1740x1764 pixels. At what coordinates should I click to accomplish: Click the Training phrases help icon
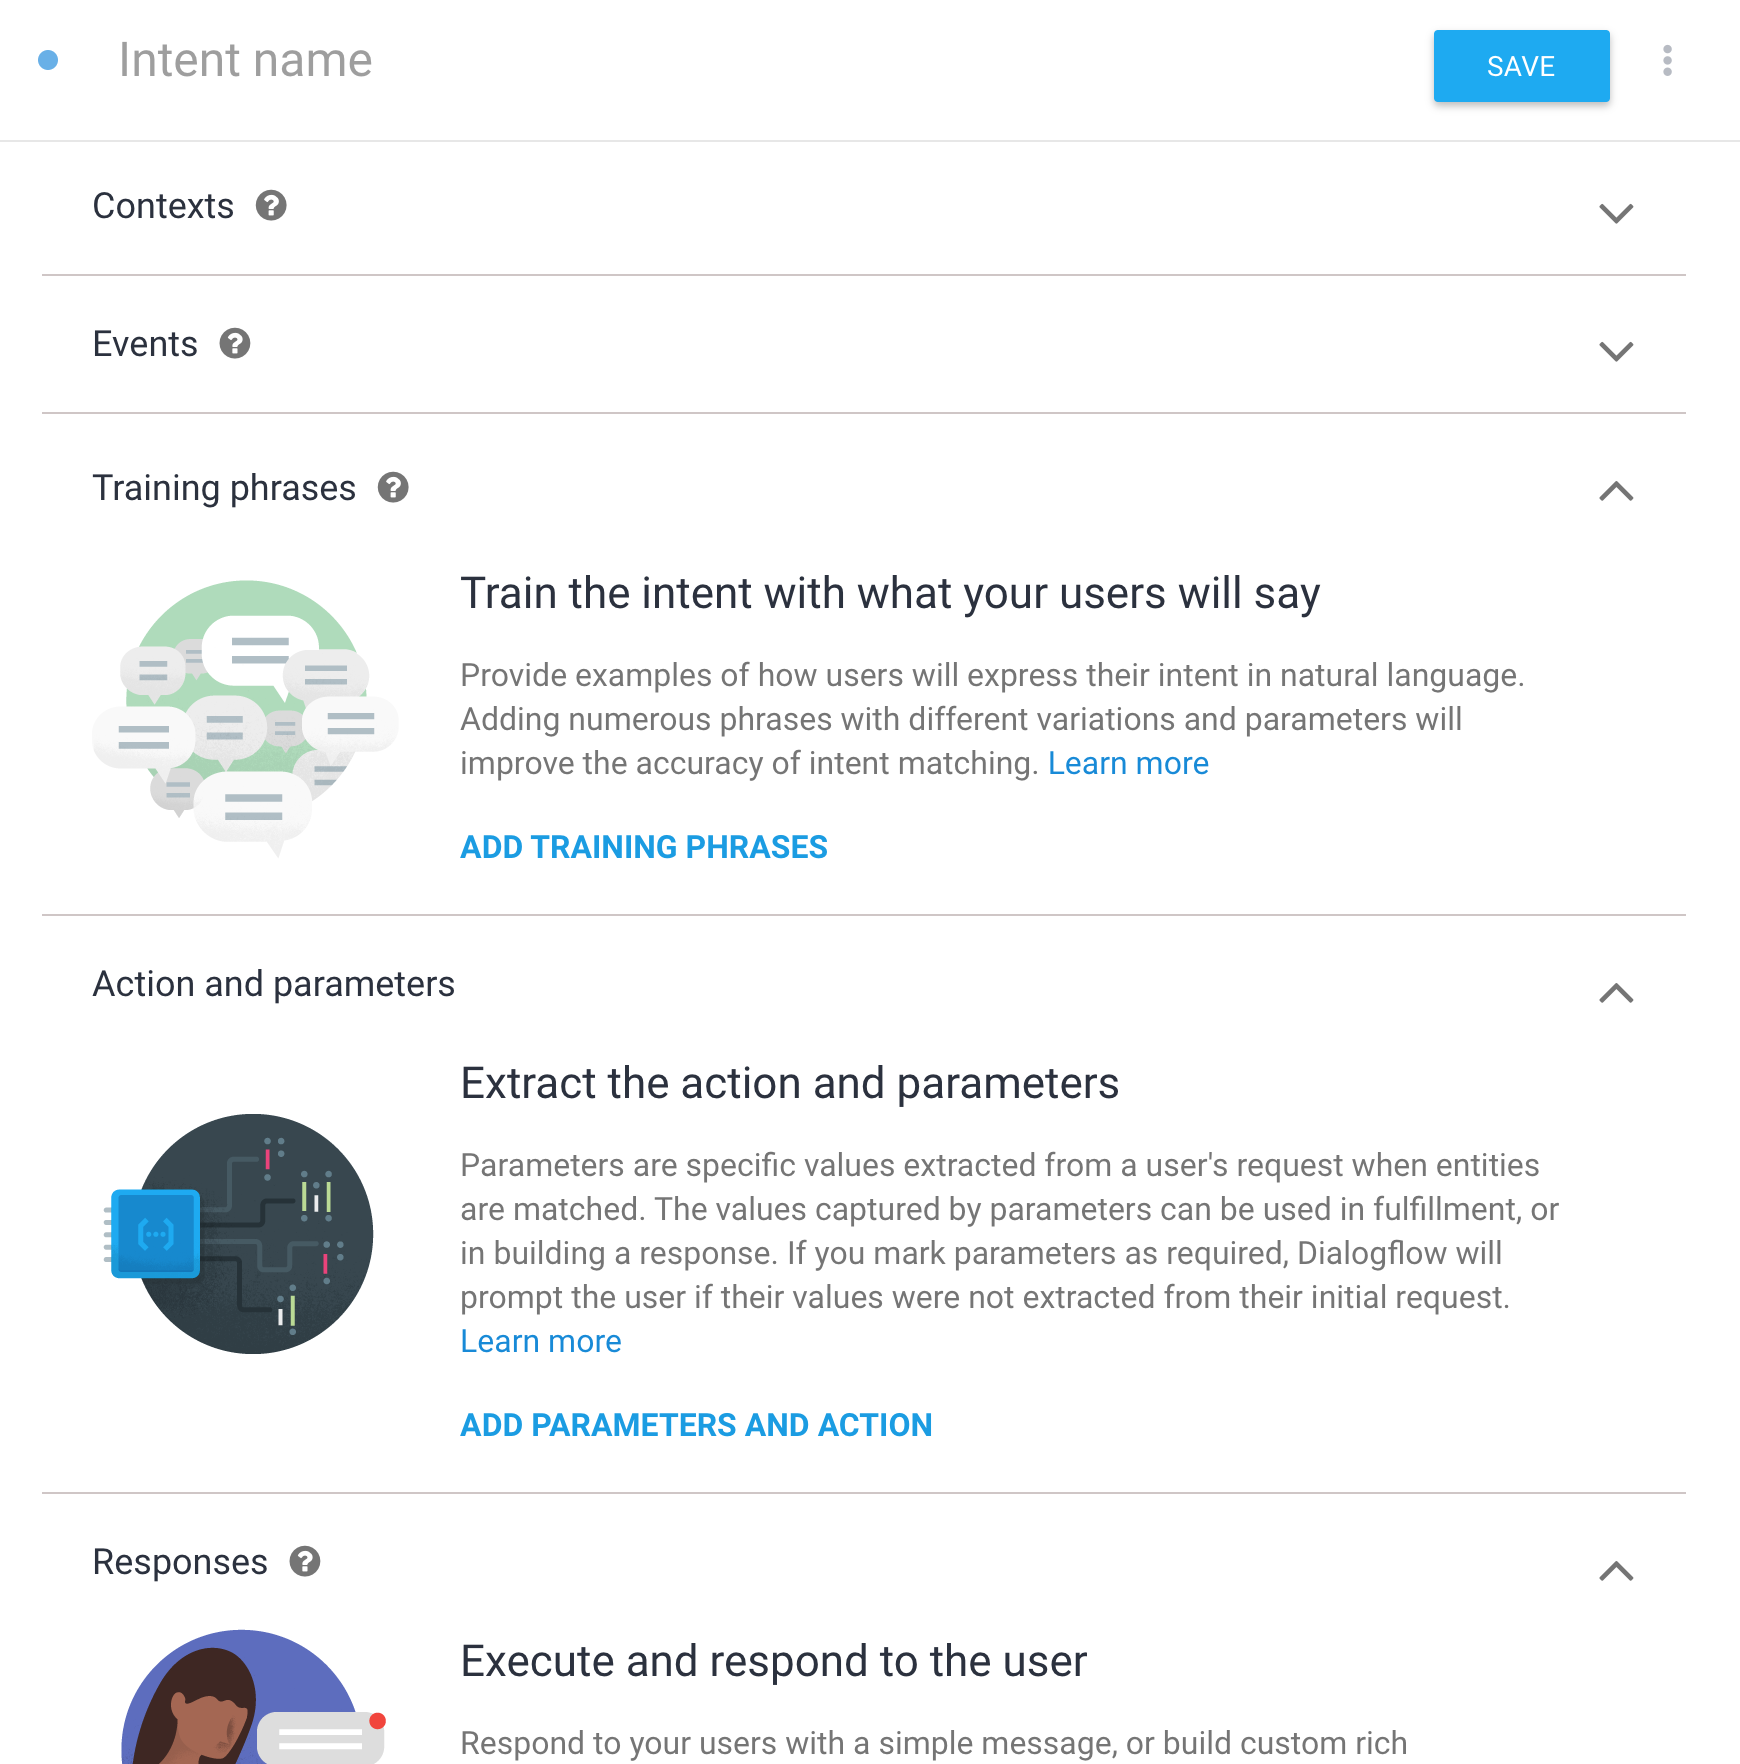click(393, 488)
